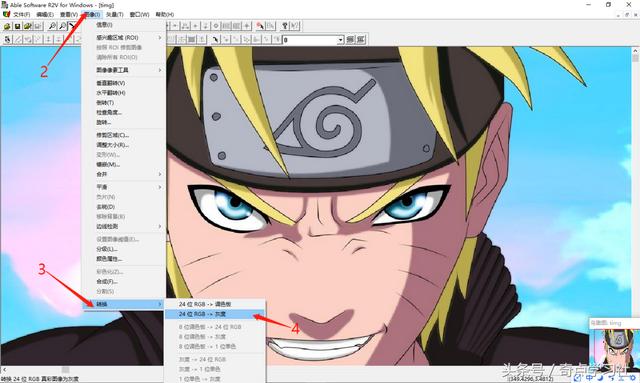Choose 颜色属性... menu item
This screenshot has width=640, height=383.
tap(124, 259)
